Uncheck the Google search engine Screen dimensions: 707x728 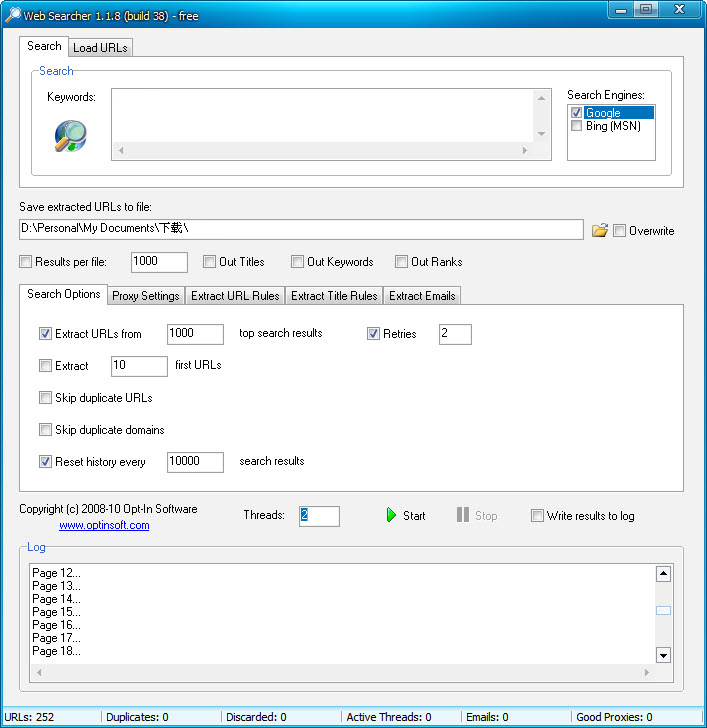point(576,113)
